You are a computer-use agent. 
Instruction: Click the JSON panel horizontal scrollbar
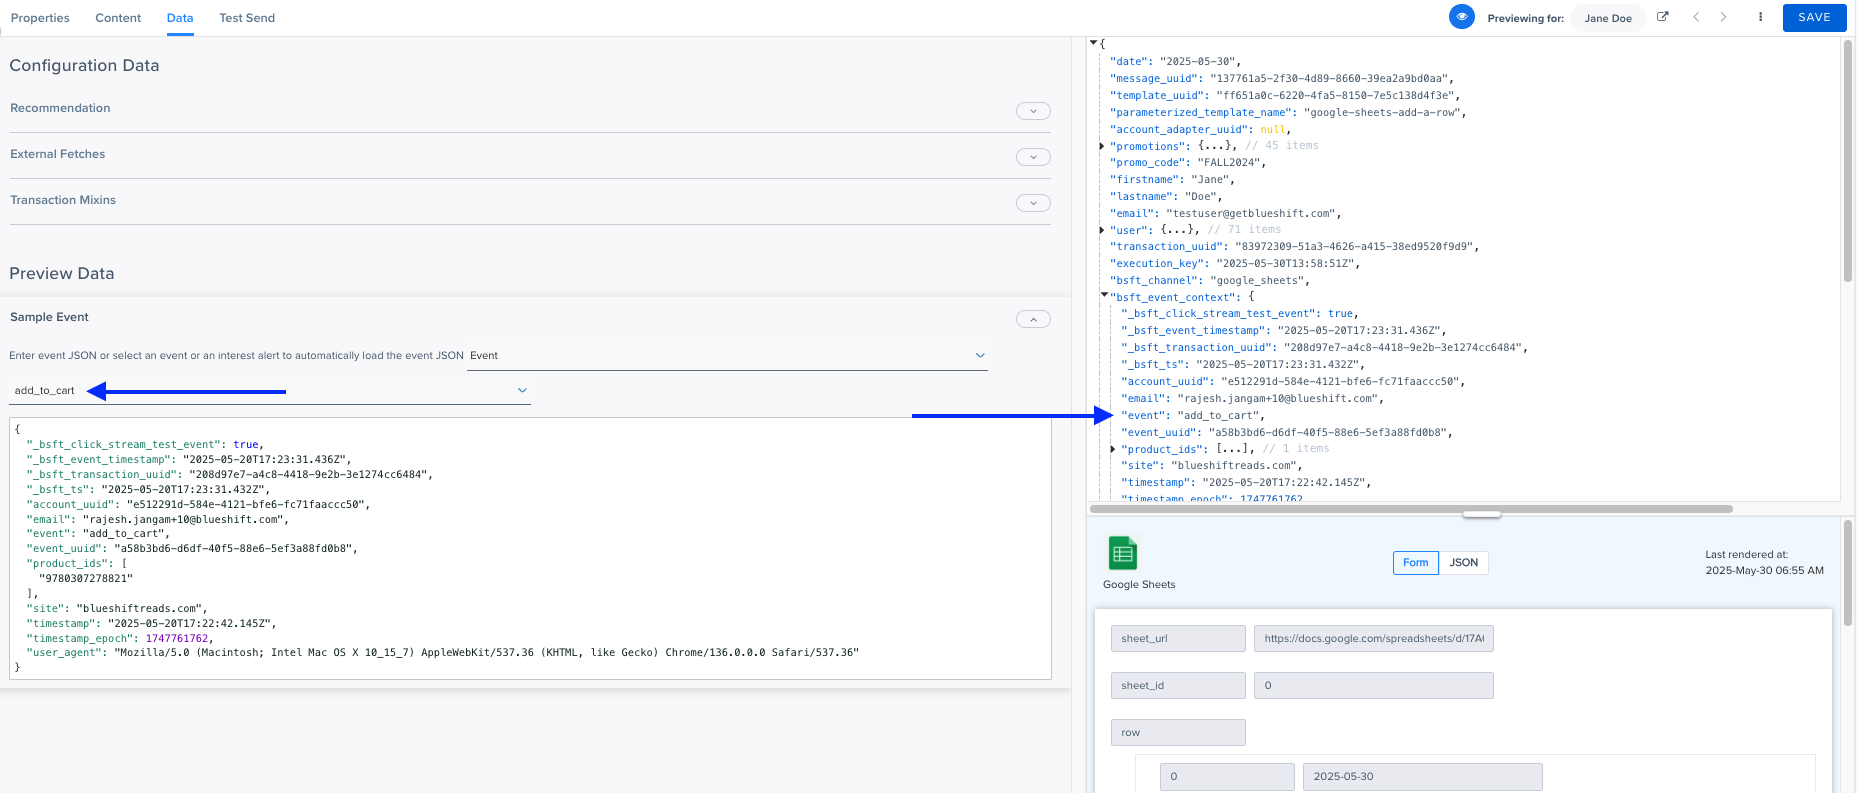point(1411,509)
